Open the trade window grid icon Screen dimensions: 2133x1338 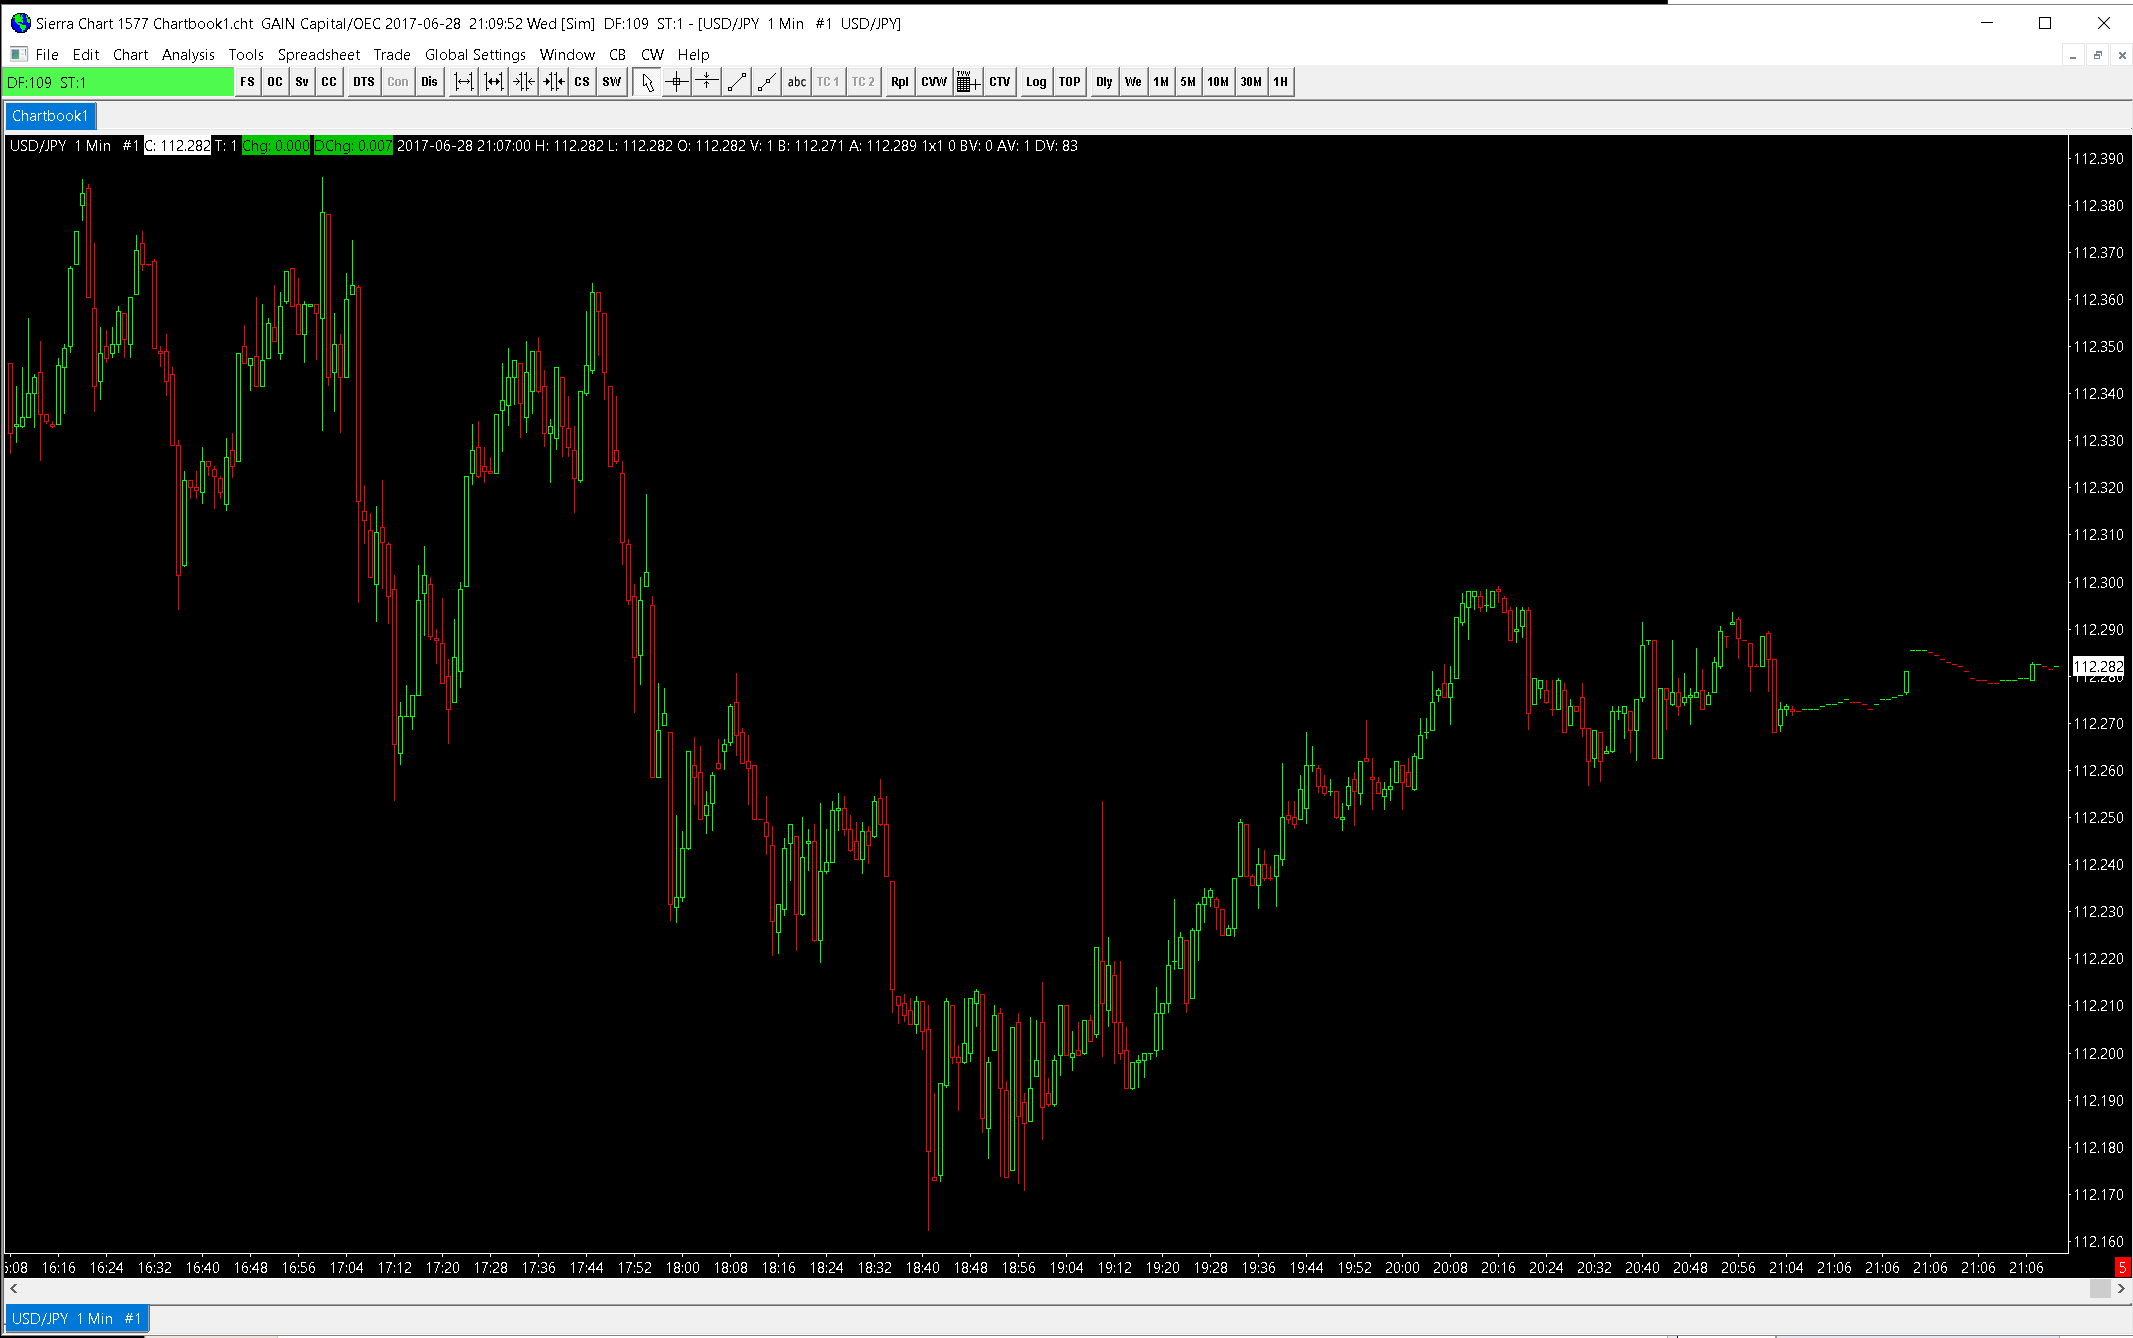point(967,82)
